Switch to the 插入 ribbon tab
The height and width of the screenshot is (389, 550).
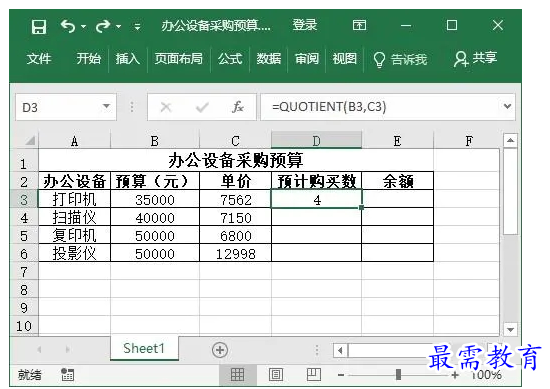click(128, 58)
